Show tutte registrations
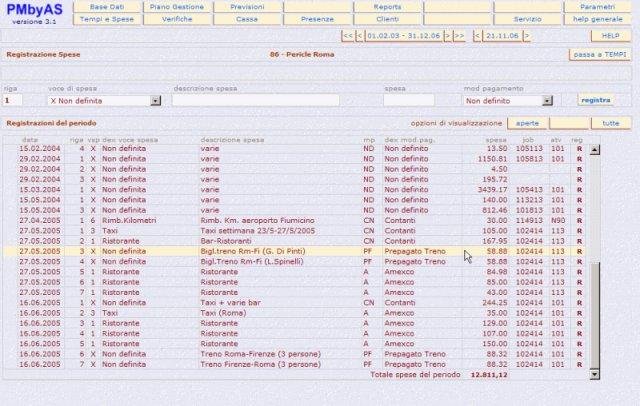This screenshot has width=640, height=406. [x=611, y=123]
